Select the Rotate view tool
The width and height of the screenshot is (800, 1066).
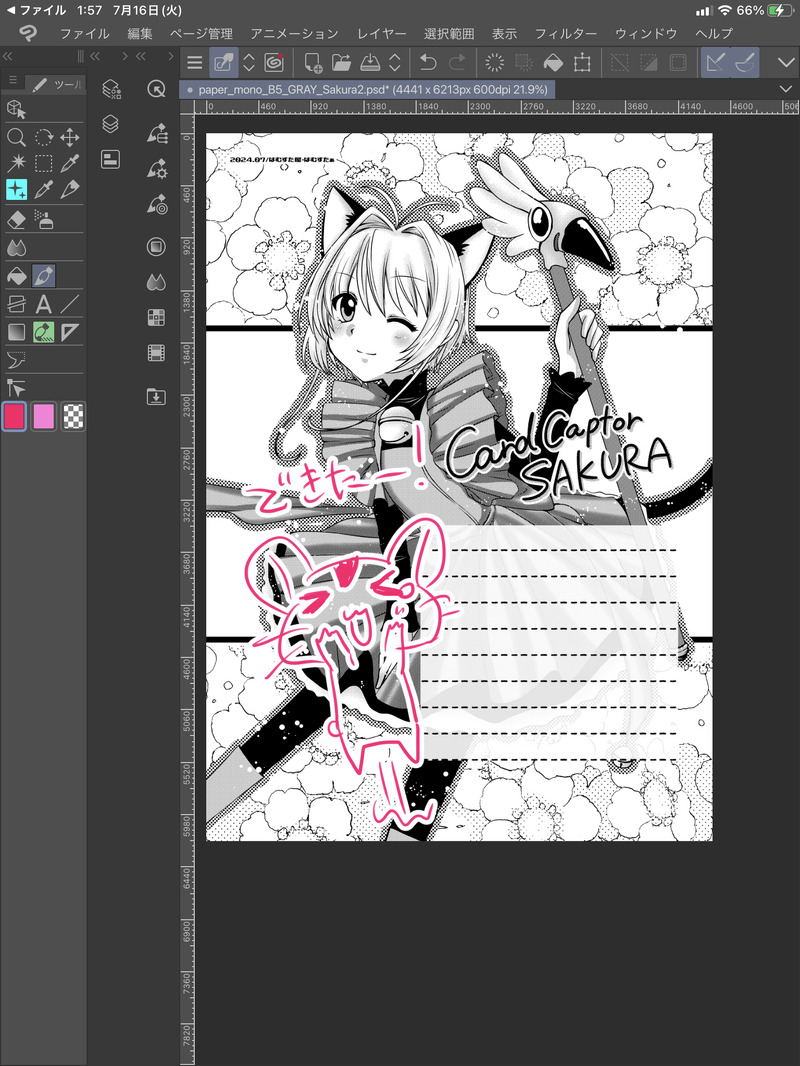[x=44, y=137]
